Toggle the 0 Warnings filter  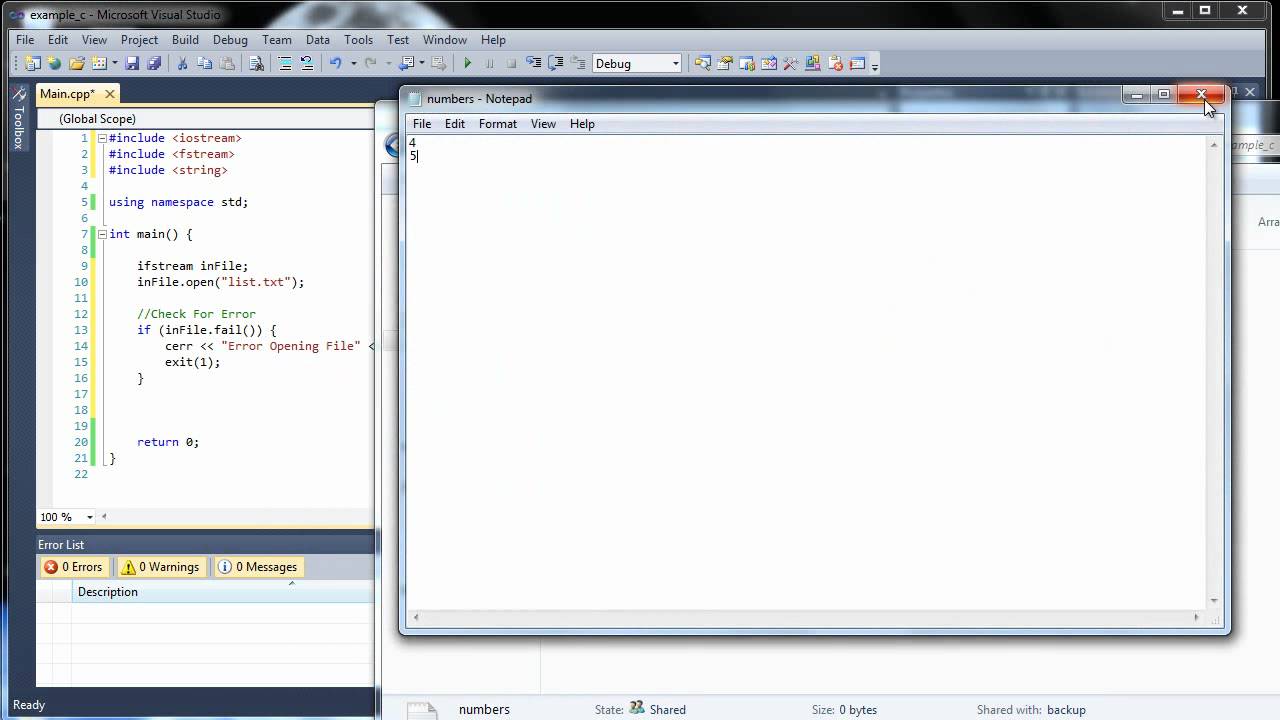(160, 567)
